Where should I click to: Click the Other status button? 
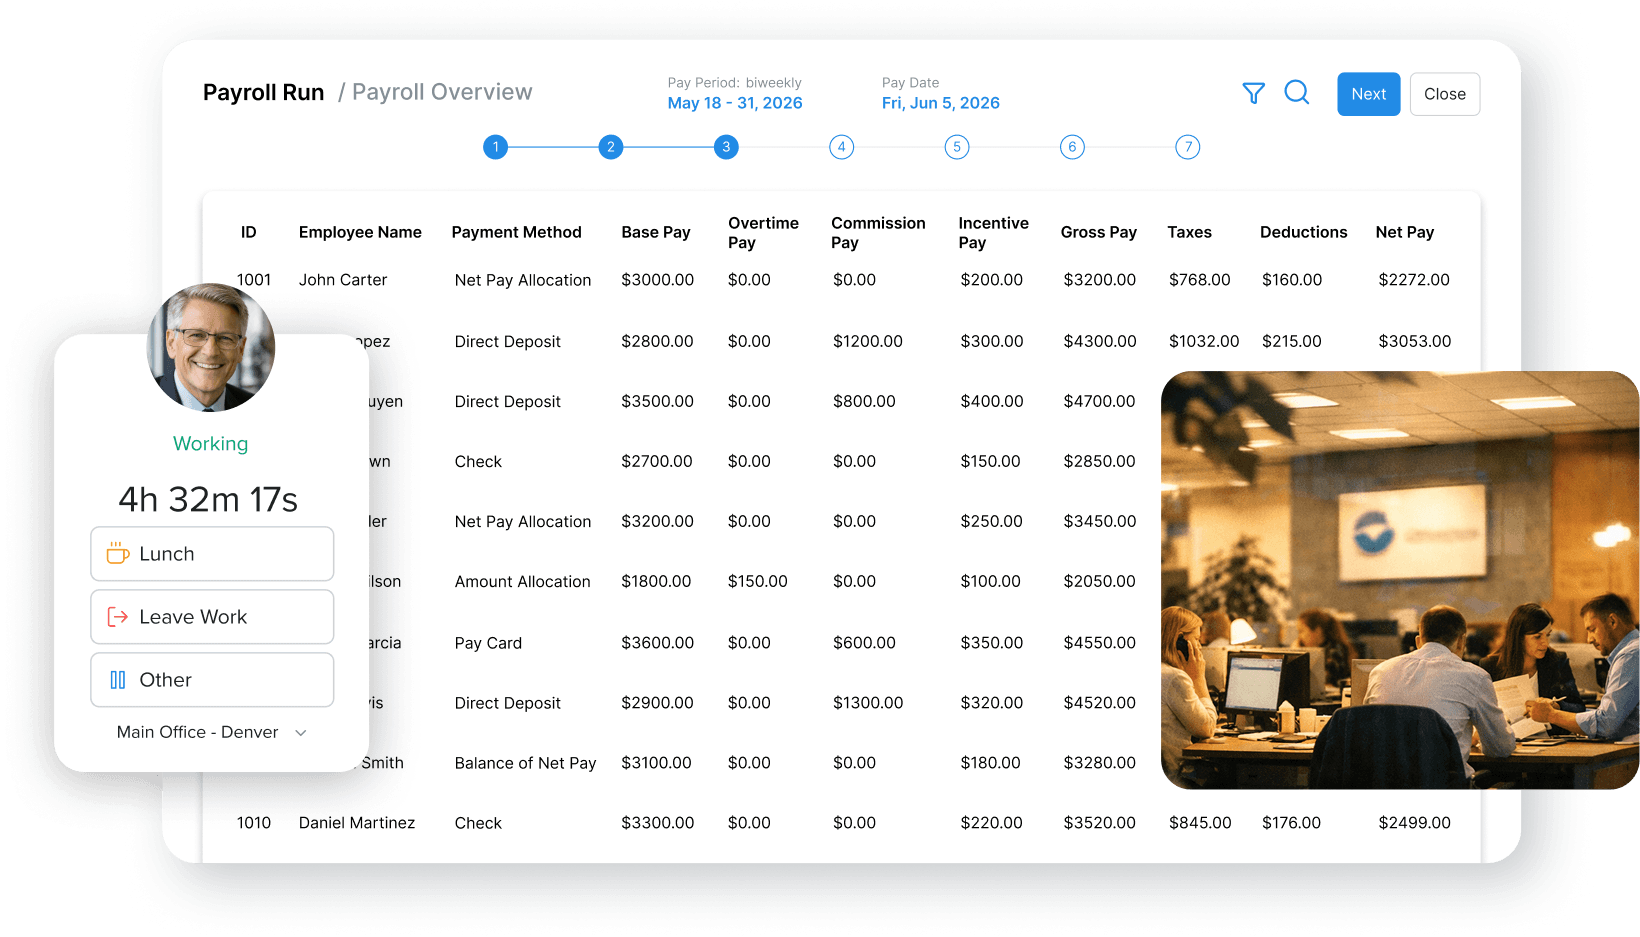(211, 679)
